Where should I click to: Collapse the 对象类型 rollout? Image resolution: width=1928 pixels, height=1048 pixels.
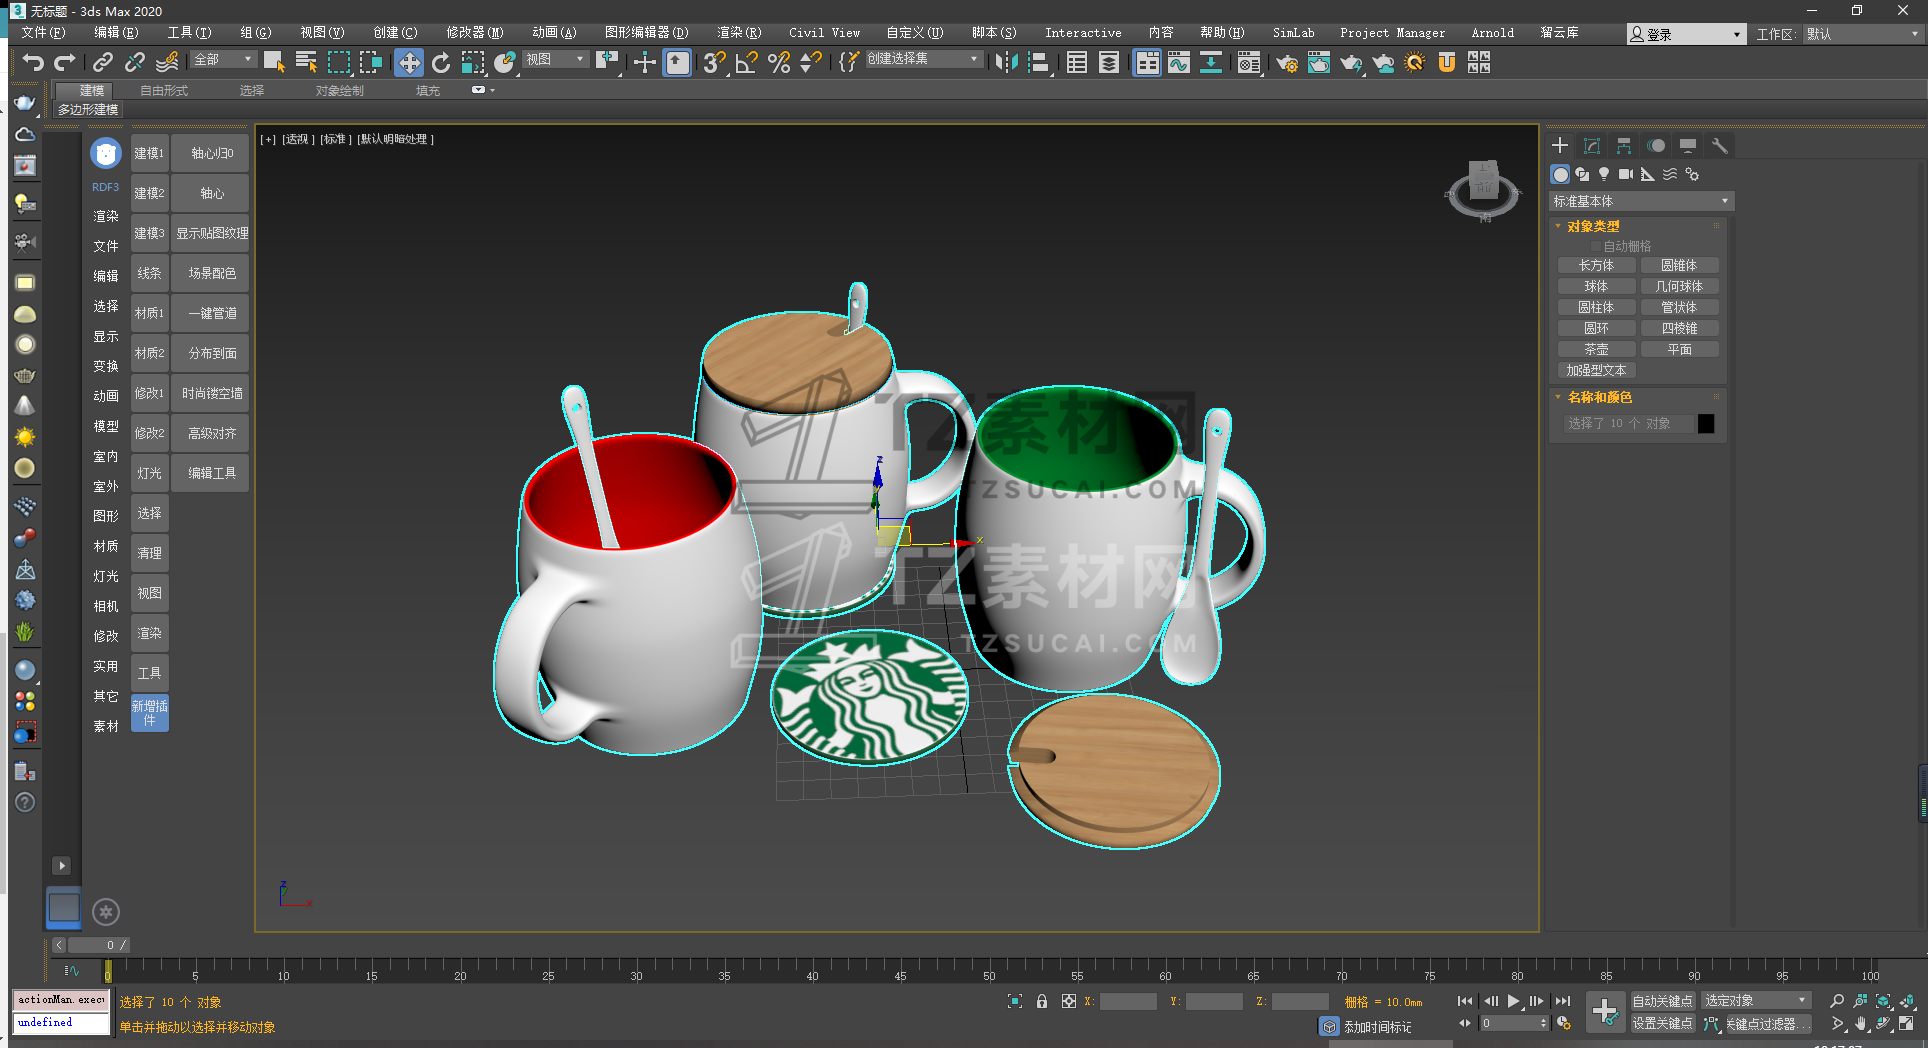coord(1592,226)
